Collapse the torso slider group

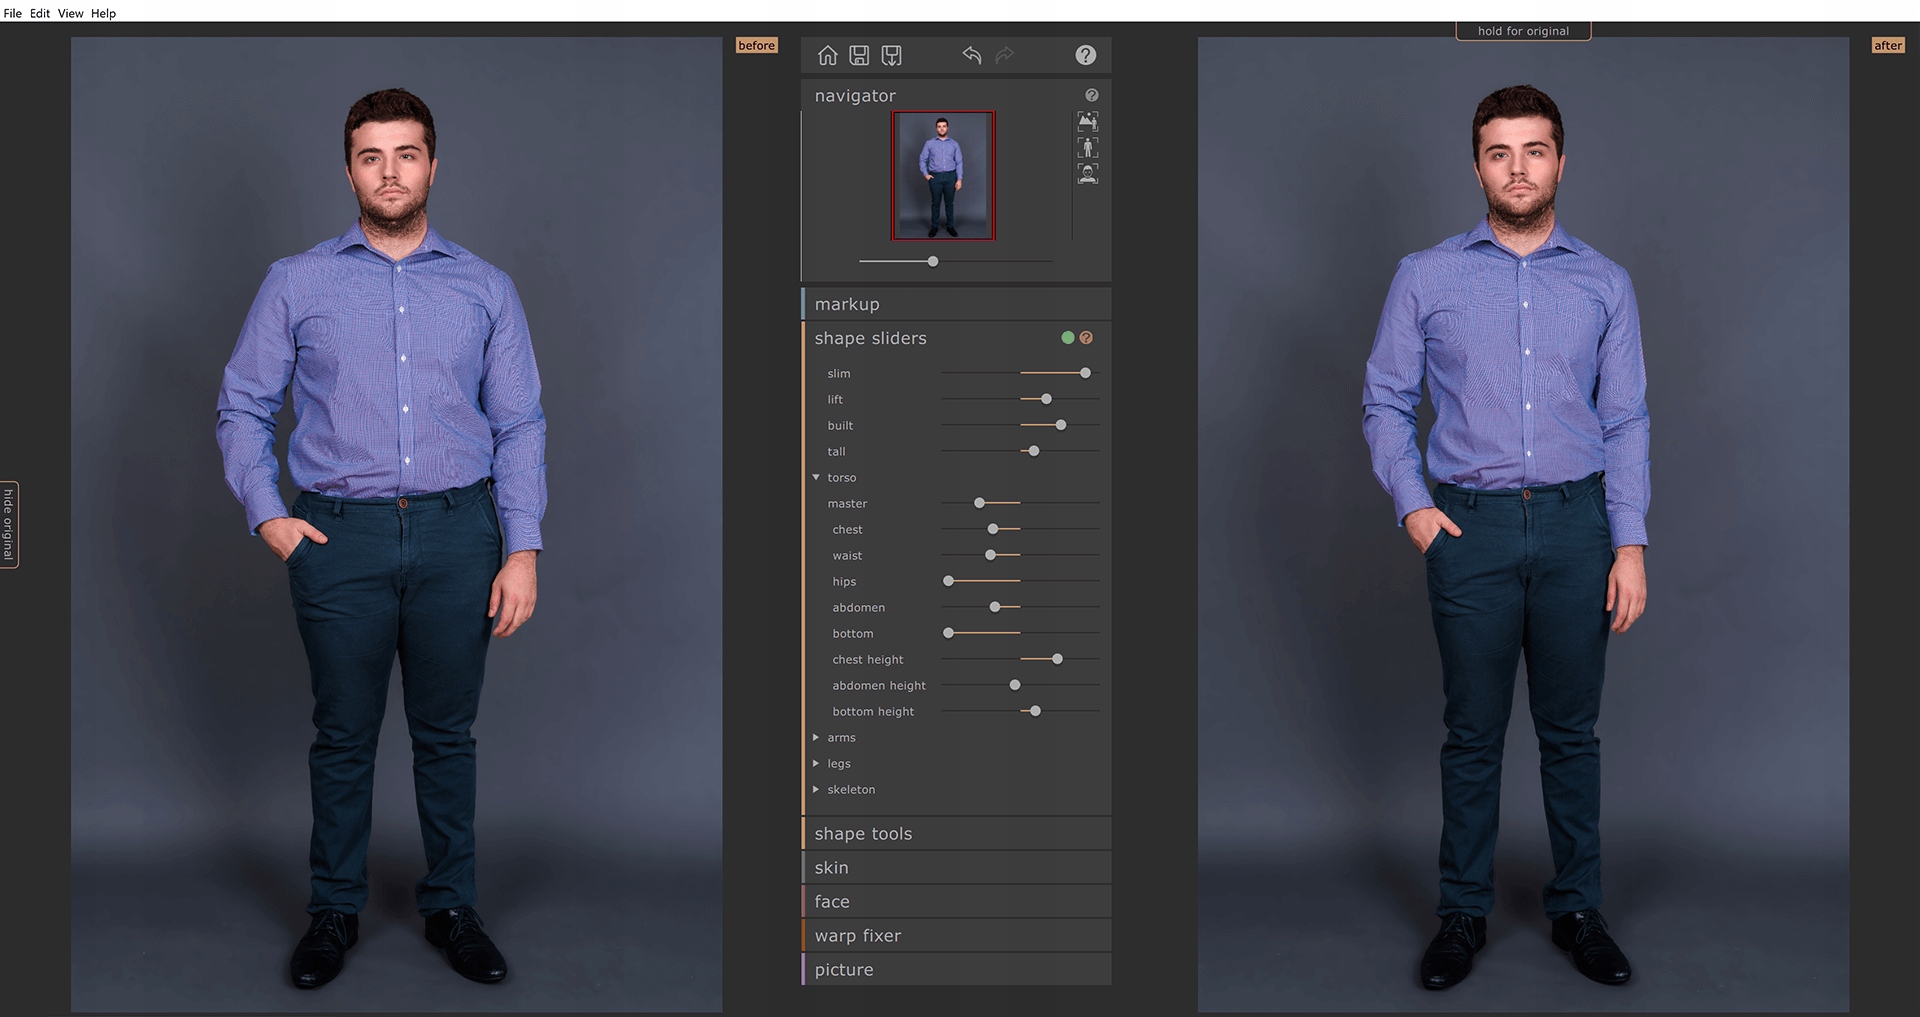[817, 478]
